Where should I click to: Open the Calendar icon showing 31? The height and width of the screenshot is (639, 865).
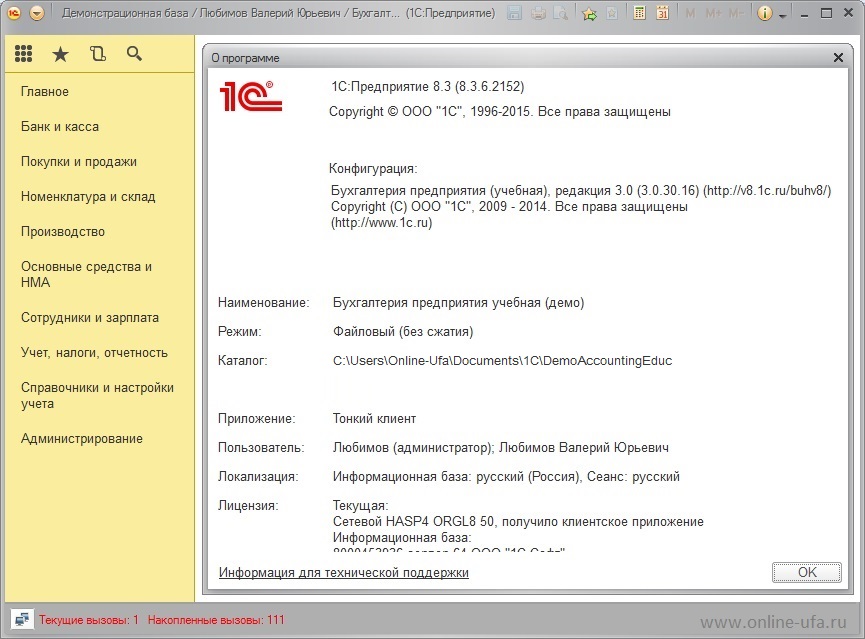[x=663, y=13]
